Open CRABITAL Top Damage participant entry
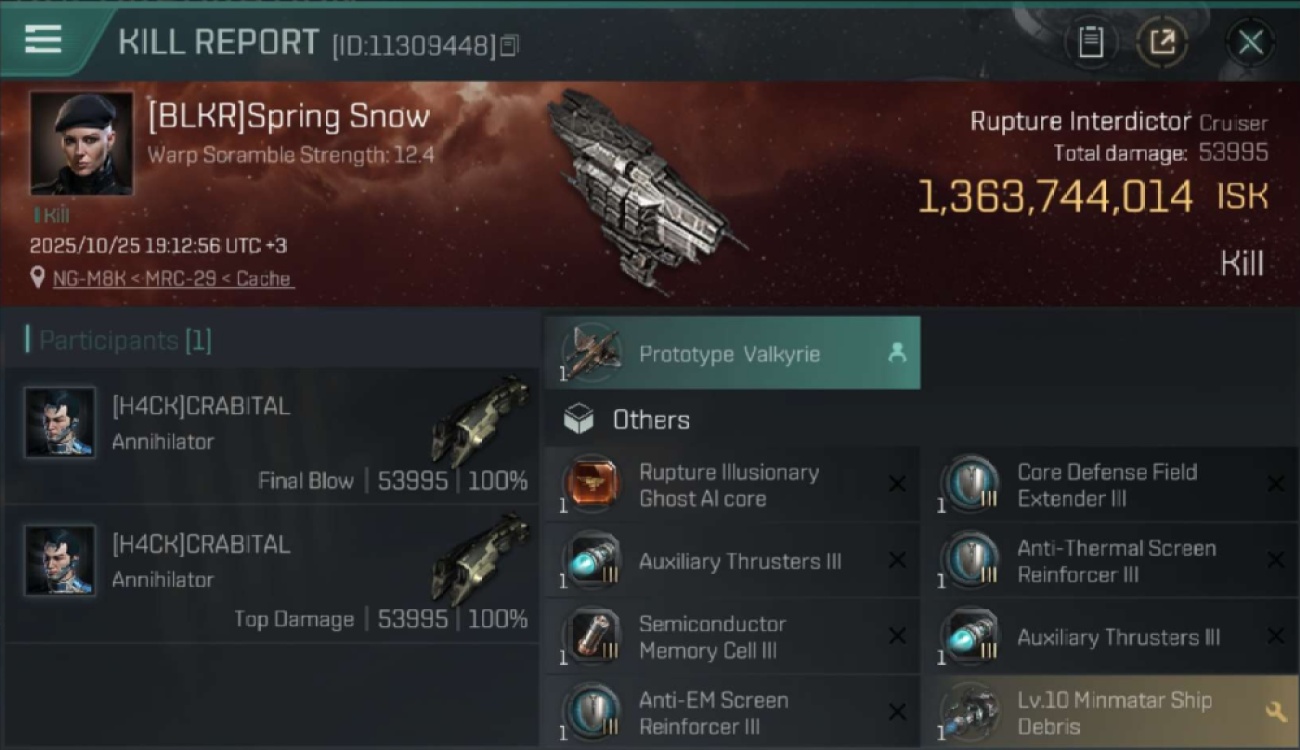 tap(271, 575)
